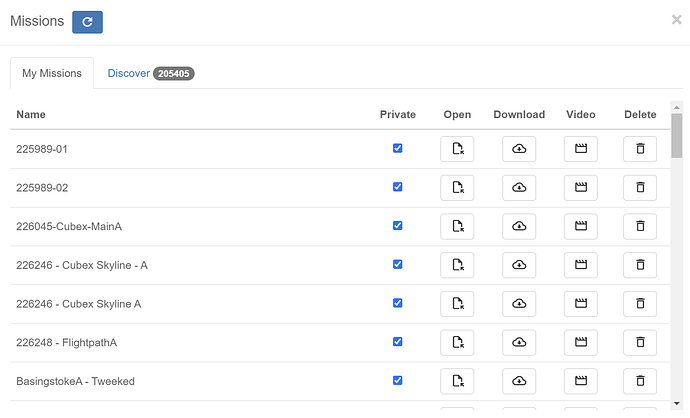Open mission 226246 - Cubex Skyline - A

click(457, 265)
